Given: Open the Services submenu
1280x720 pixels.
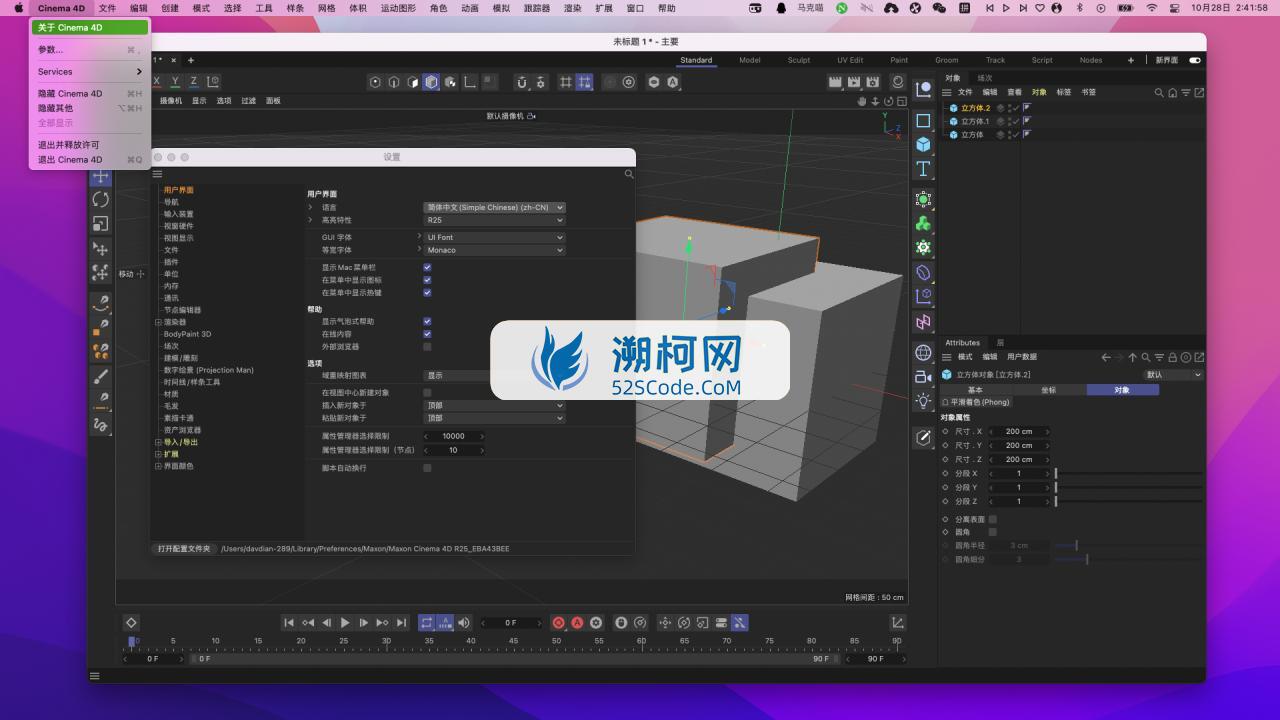Looking at the screenshot, I should [90, 72].
